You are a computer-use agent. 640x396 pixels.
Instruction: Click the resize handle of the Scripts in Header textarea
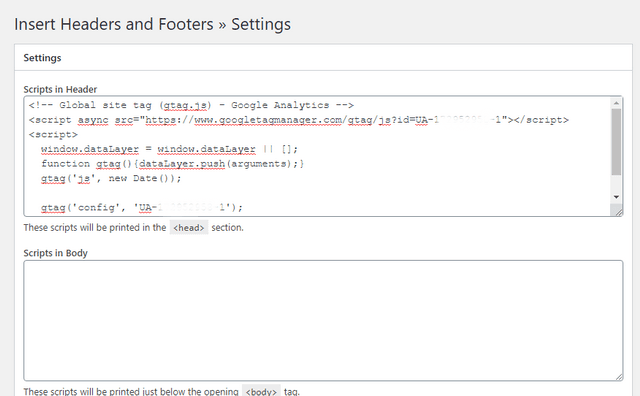tap(619, 212)
